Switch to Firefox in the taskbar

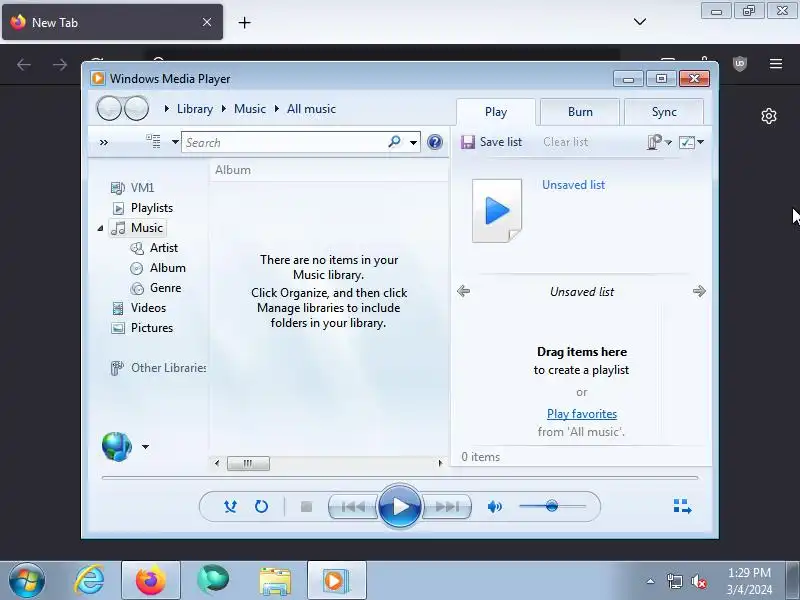(x=151, y=580)
